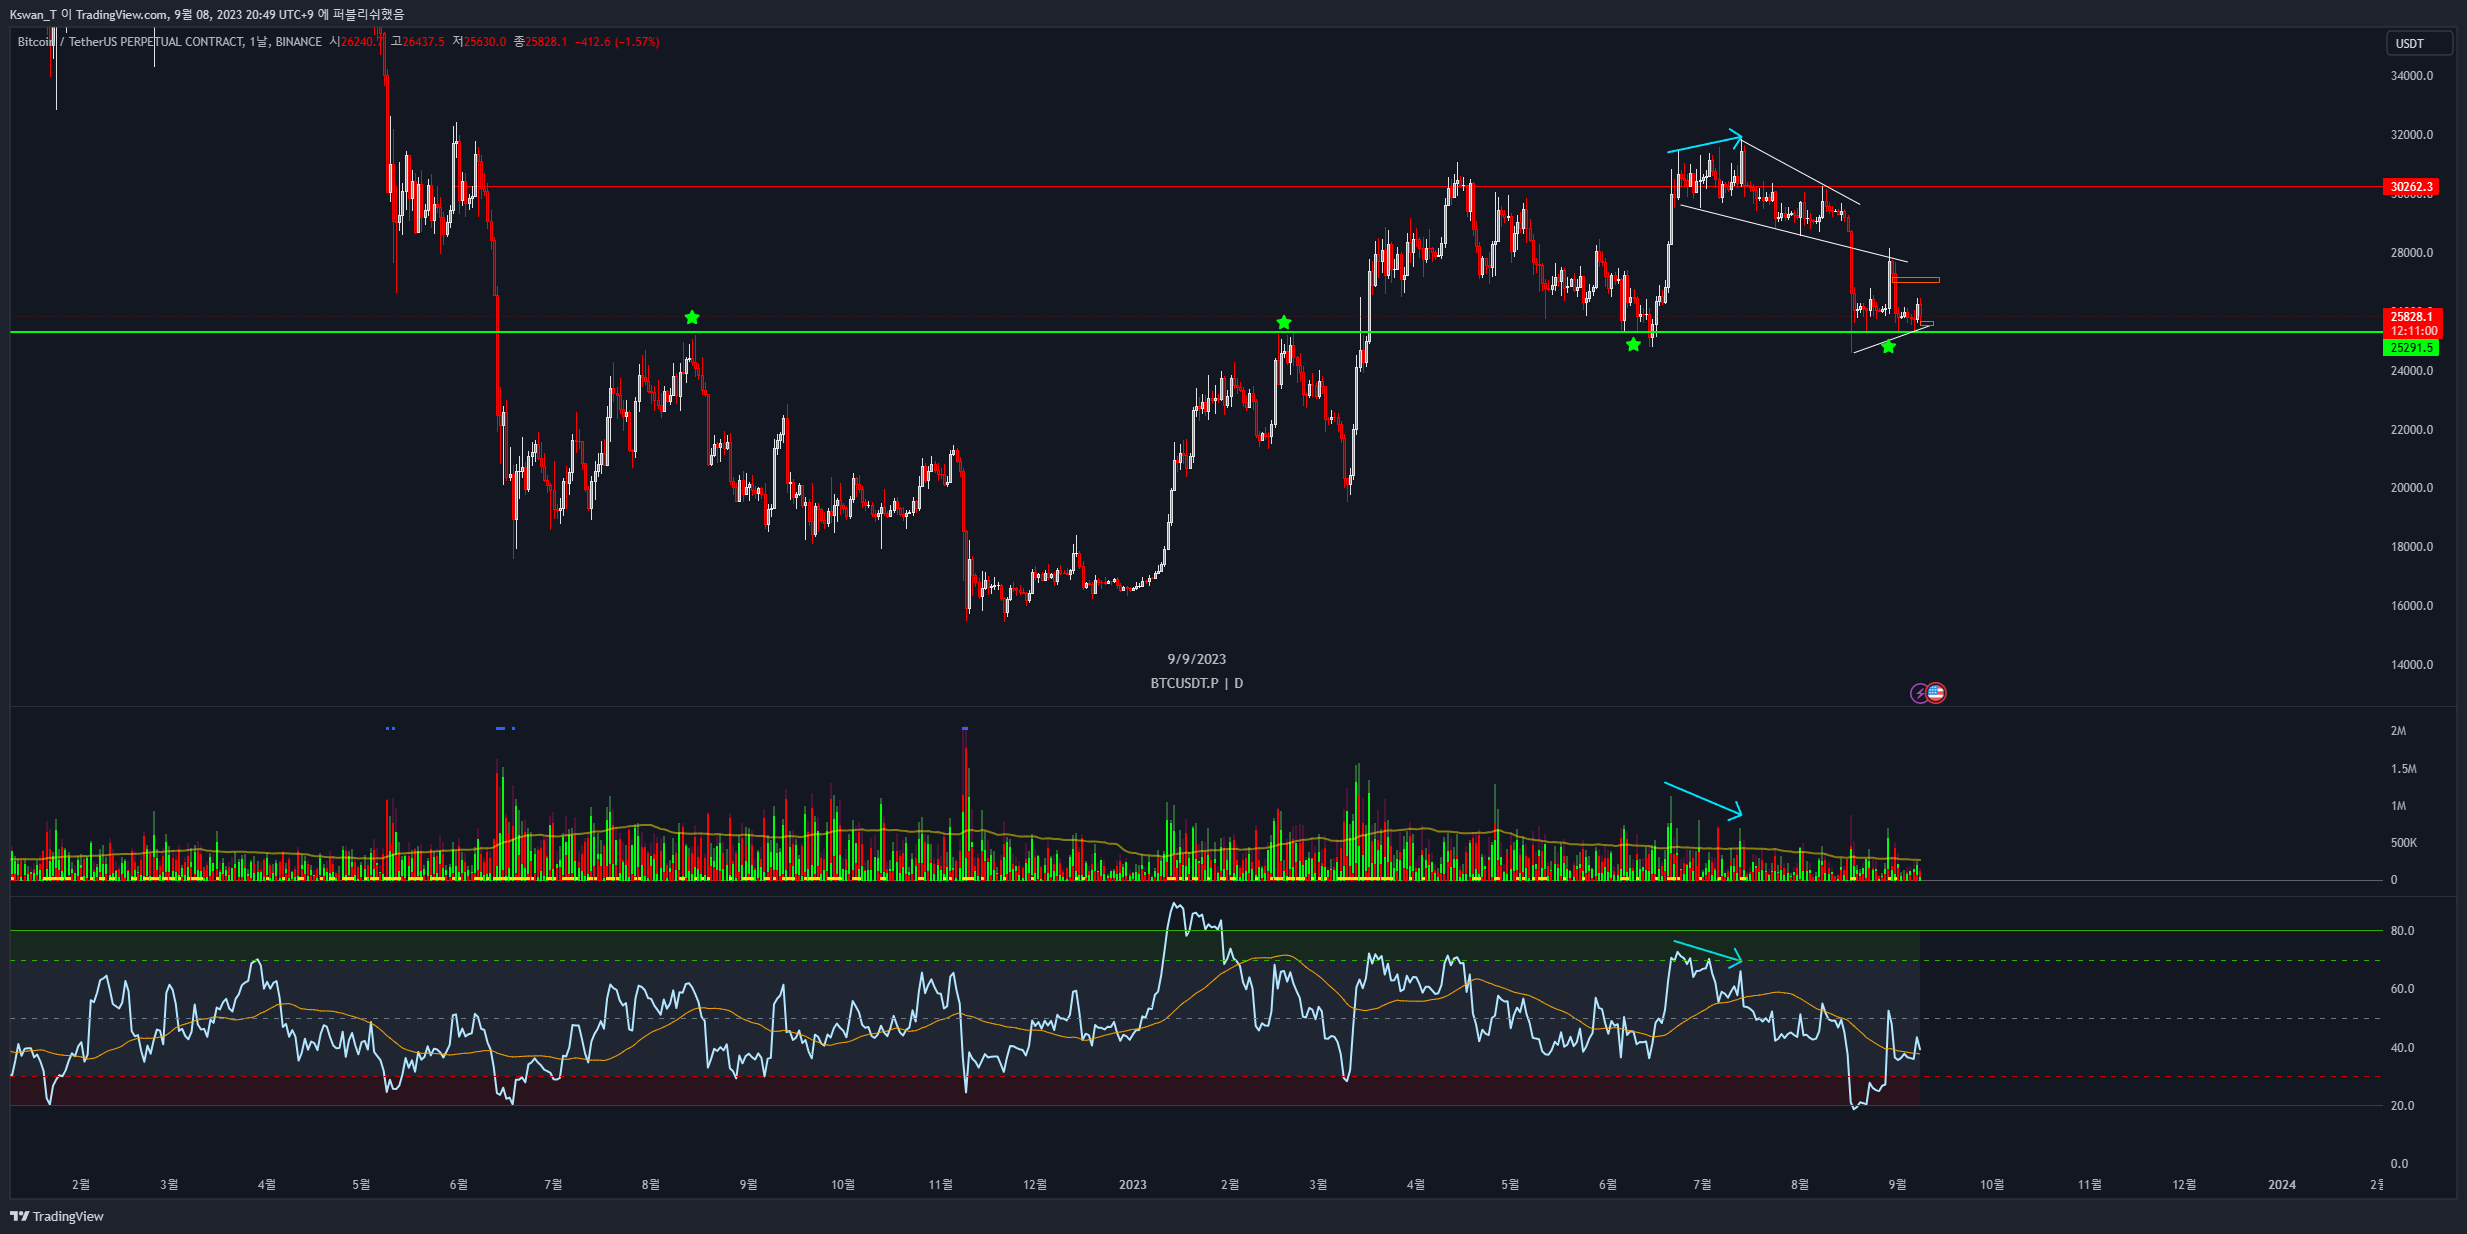Click the cyan arrow above the volume bars
Viewport: 2467px width, 1234px height.
pyautogui.click(x=1703, y=801)
